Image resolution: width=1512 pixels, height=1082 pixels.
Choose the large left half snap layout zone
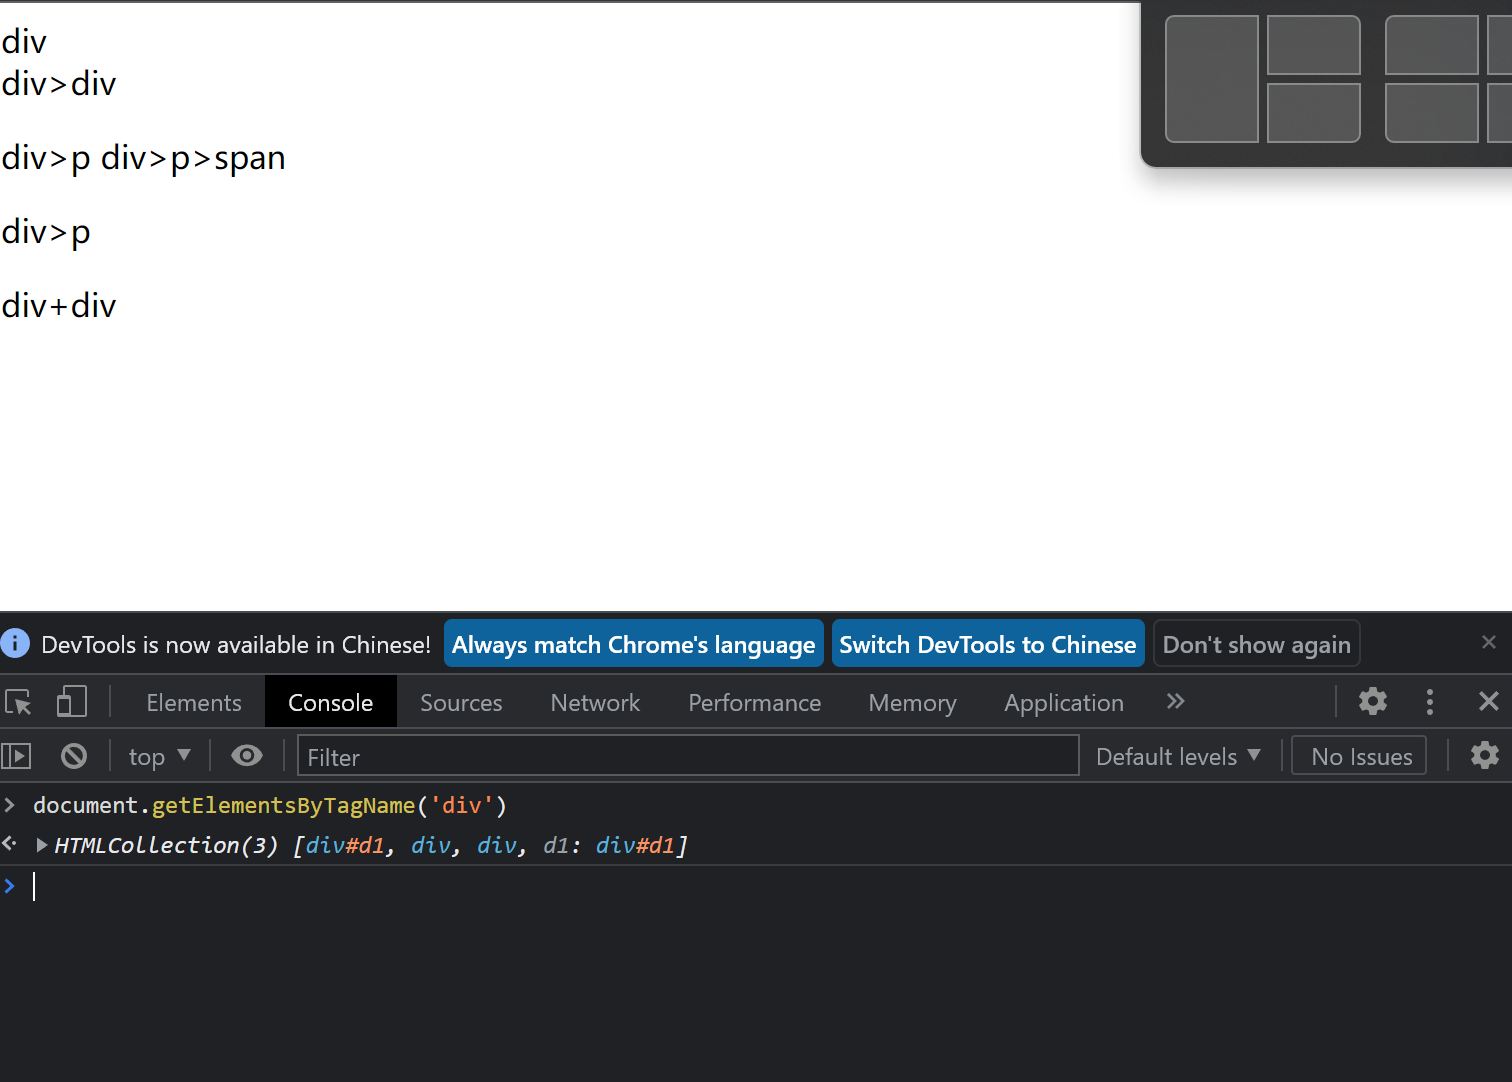pos(1212,79)
